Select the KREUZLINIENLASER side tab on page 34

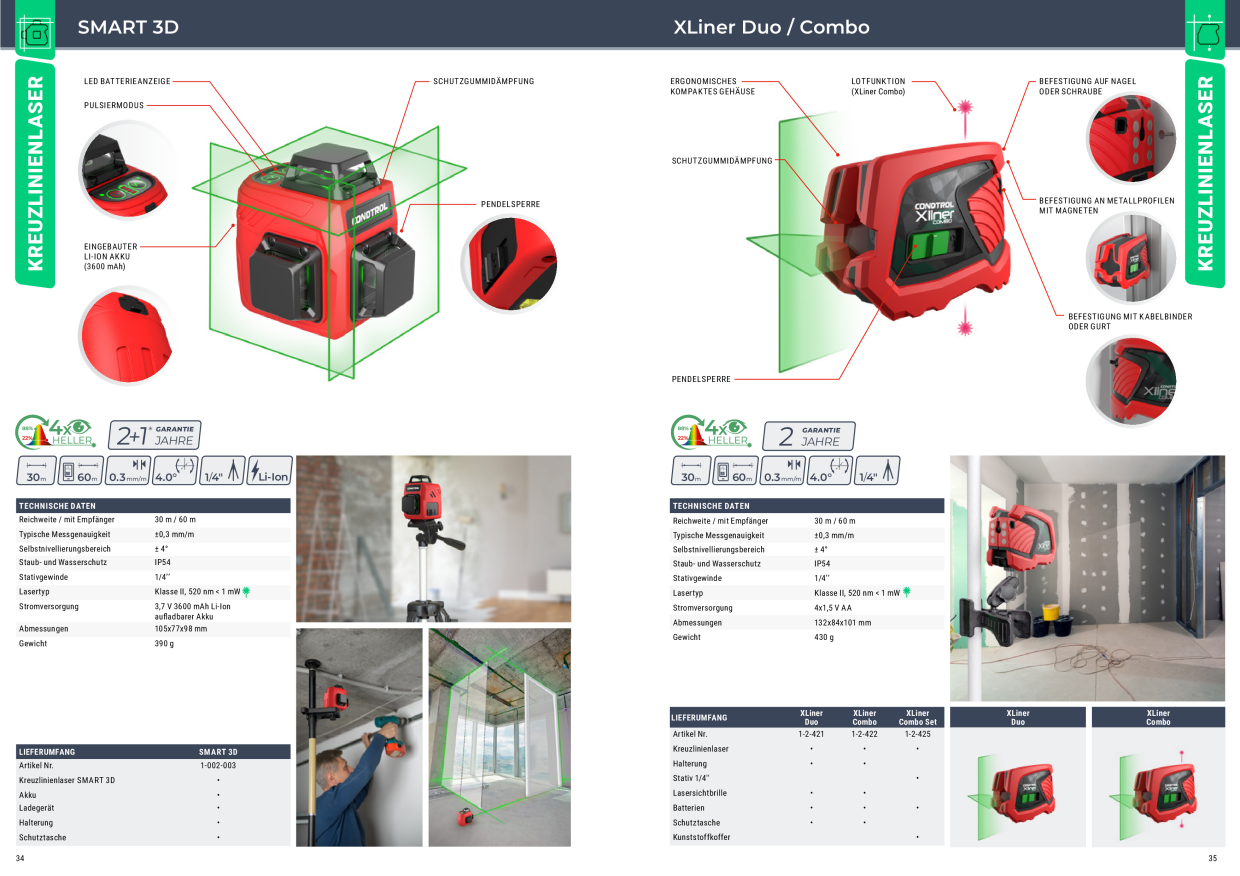[35, 173]
